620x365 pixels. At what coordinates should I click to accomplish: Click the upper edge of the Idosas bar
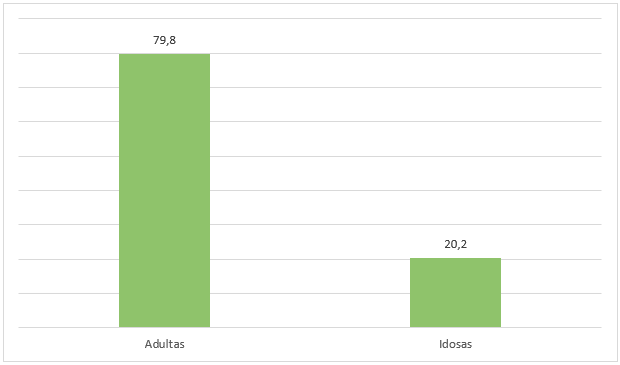coord(456,259)
